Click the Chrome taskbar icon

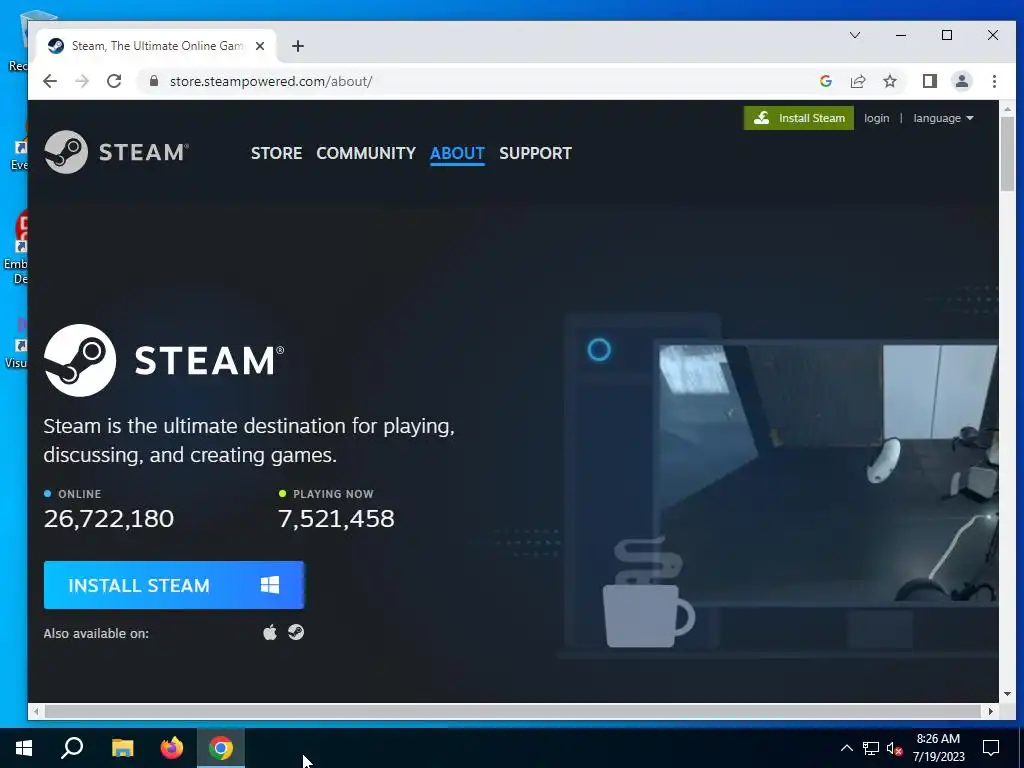click(x=221, y=748)
